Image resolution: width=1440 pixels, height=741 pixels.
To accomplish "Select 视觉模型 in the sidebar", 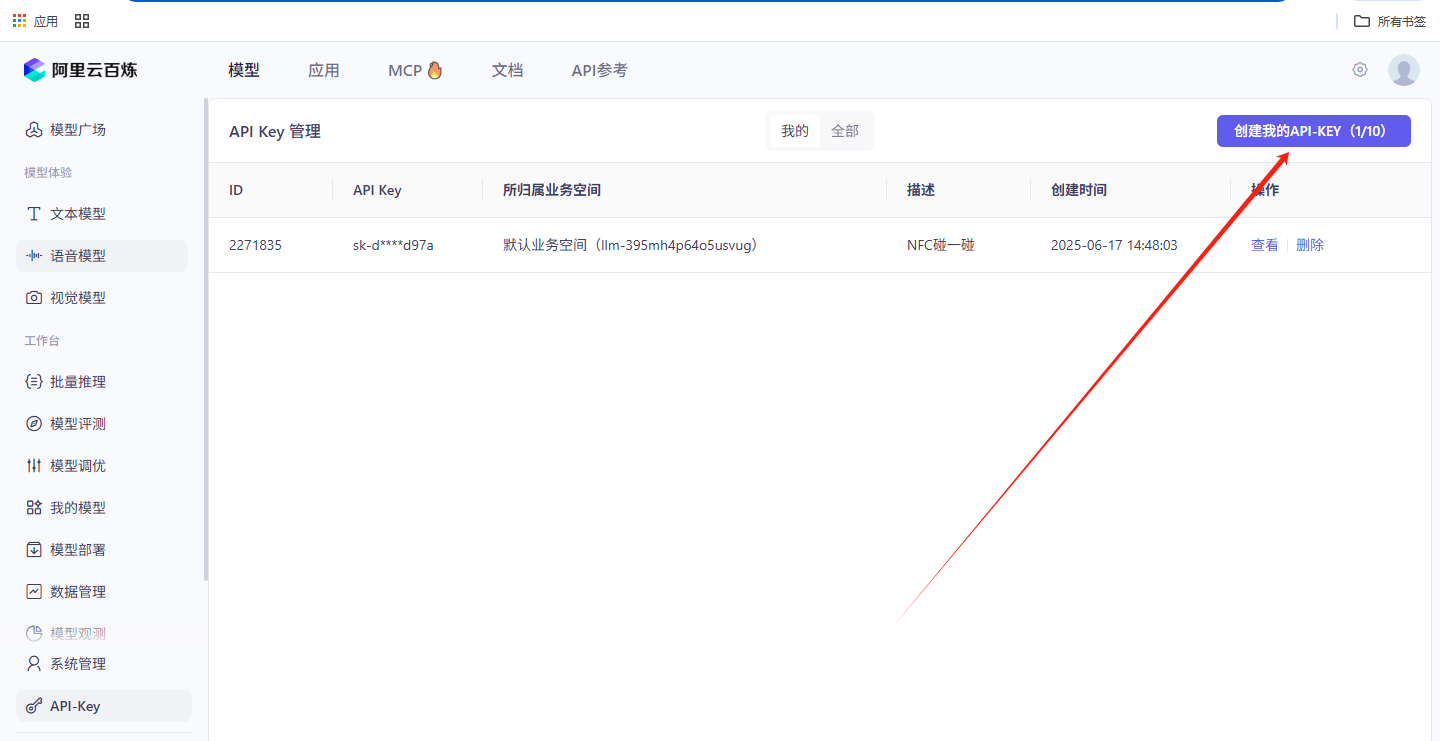I will (x=102, y=298).
